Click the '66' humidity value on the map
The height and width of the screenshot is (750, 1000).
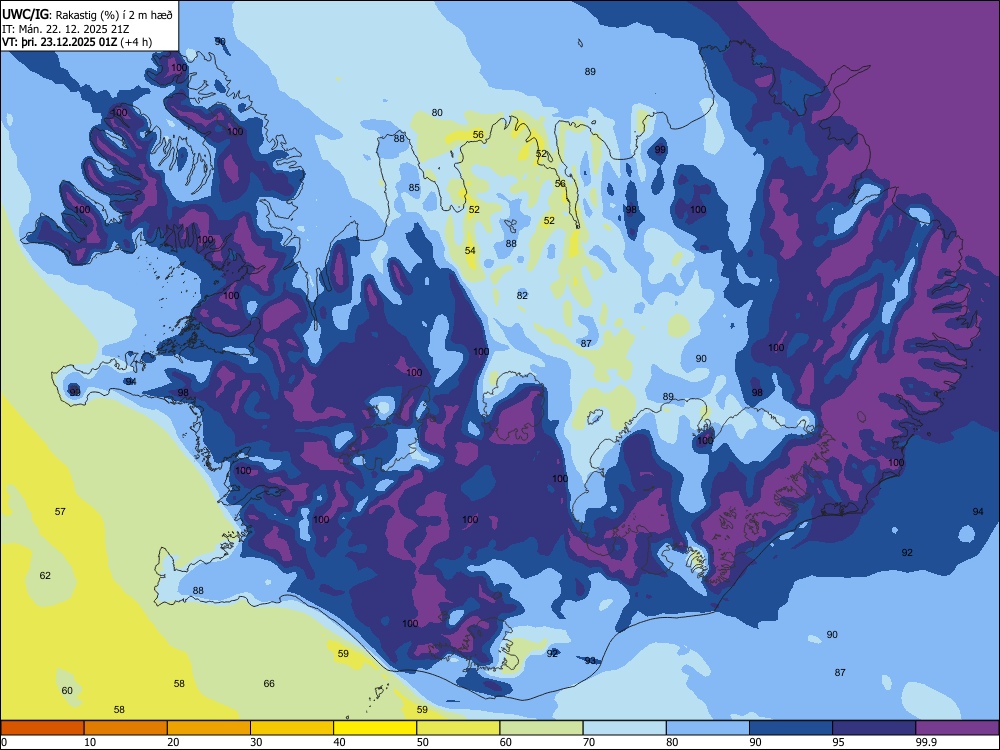point(269,684)
